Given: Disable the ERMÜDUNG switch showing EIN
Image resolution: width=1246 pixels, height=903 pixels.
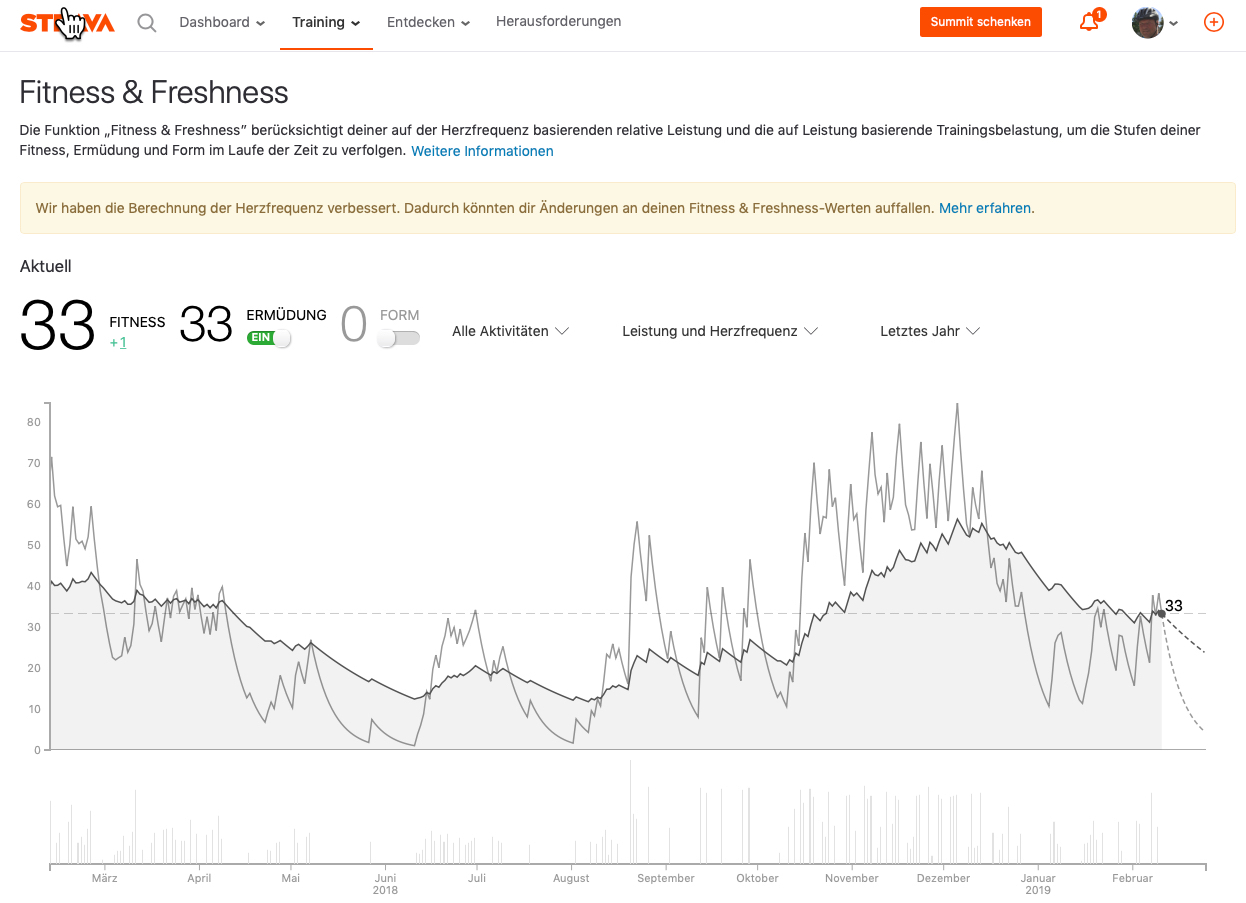Looking at the screenshot, I should [268, 338].
